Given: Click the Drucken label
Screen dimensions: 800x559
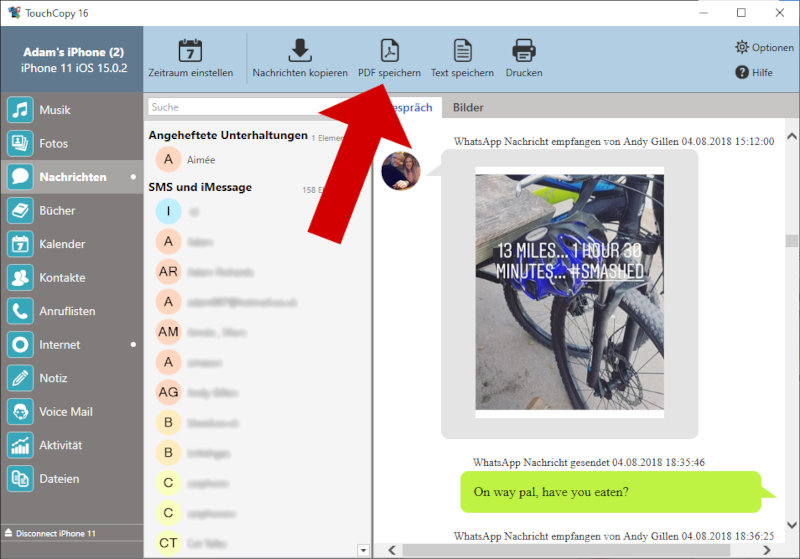Looking at the screenshot, I should tap(524, 72).
